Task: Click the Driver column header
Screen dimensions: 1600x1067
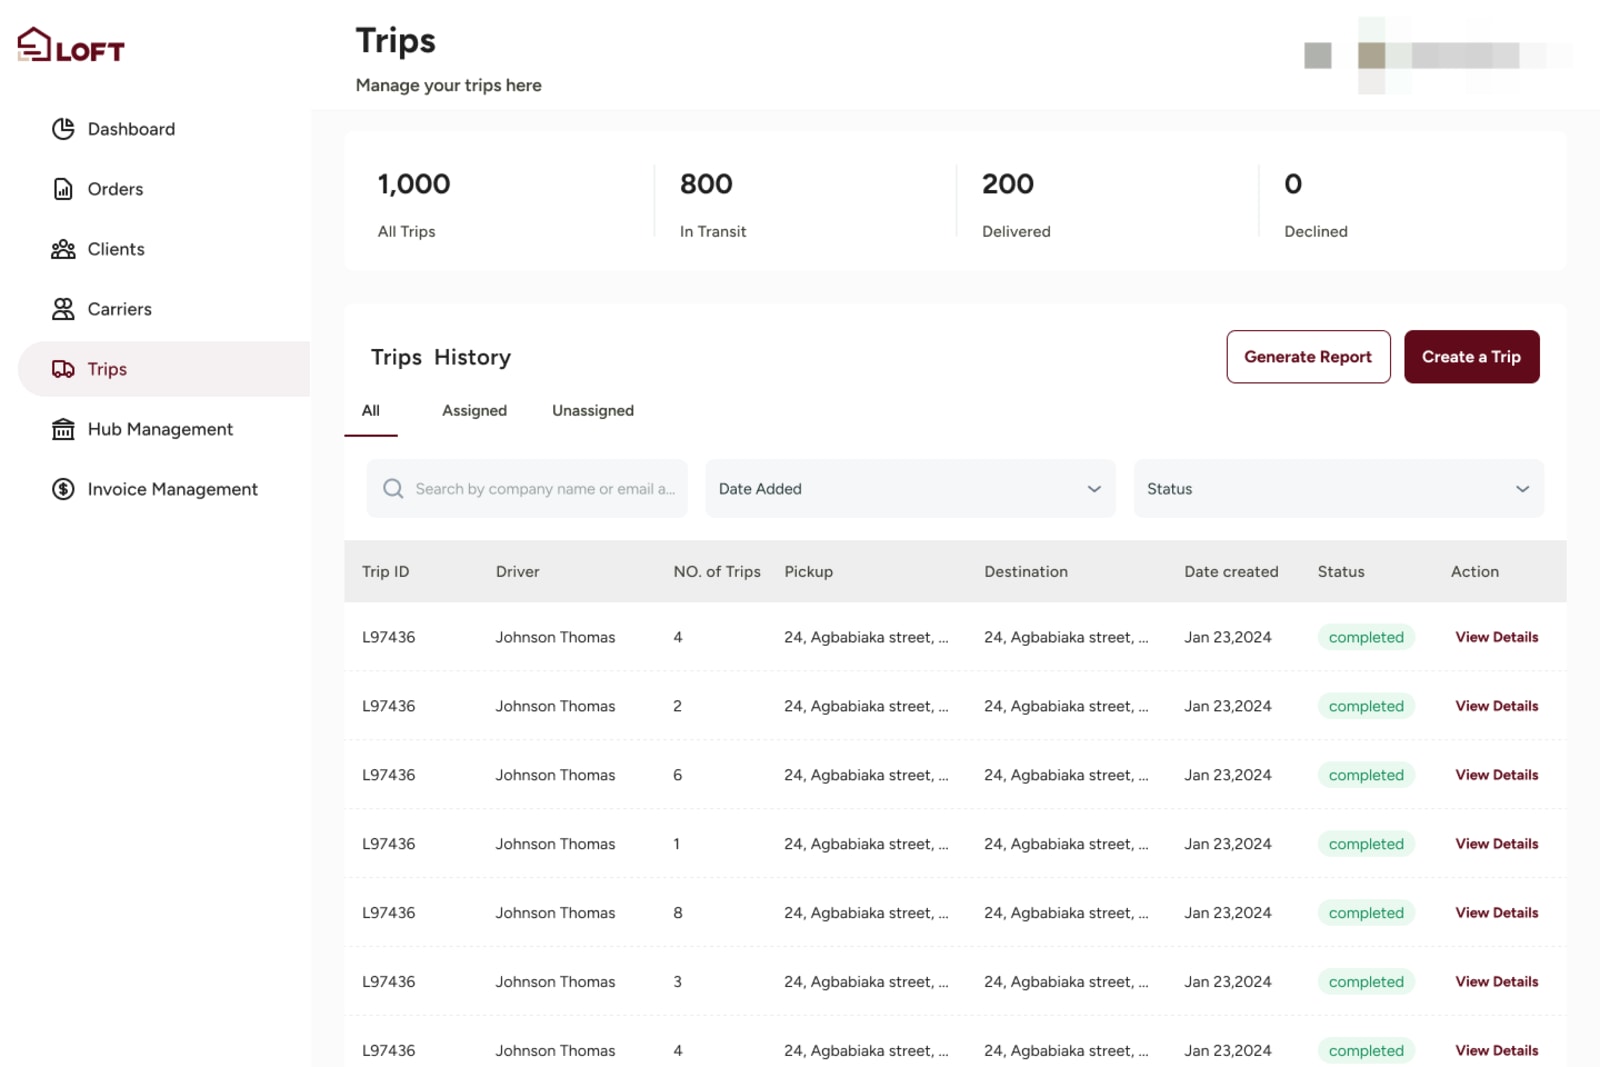Action: 517,572
